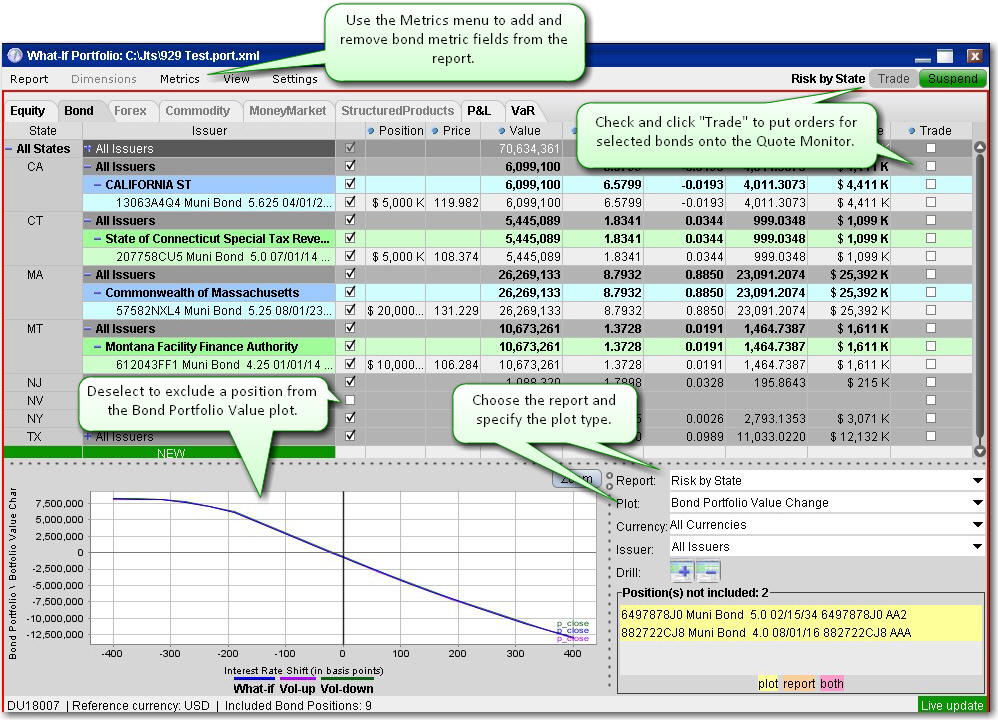Uncheck the CALIFORNIA ST position checkbox
998x720 pixels.
pos(350,185)
